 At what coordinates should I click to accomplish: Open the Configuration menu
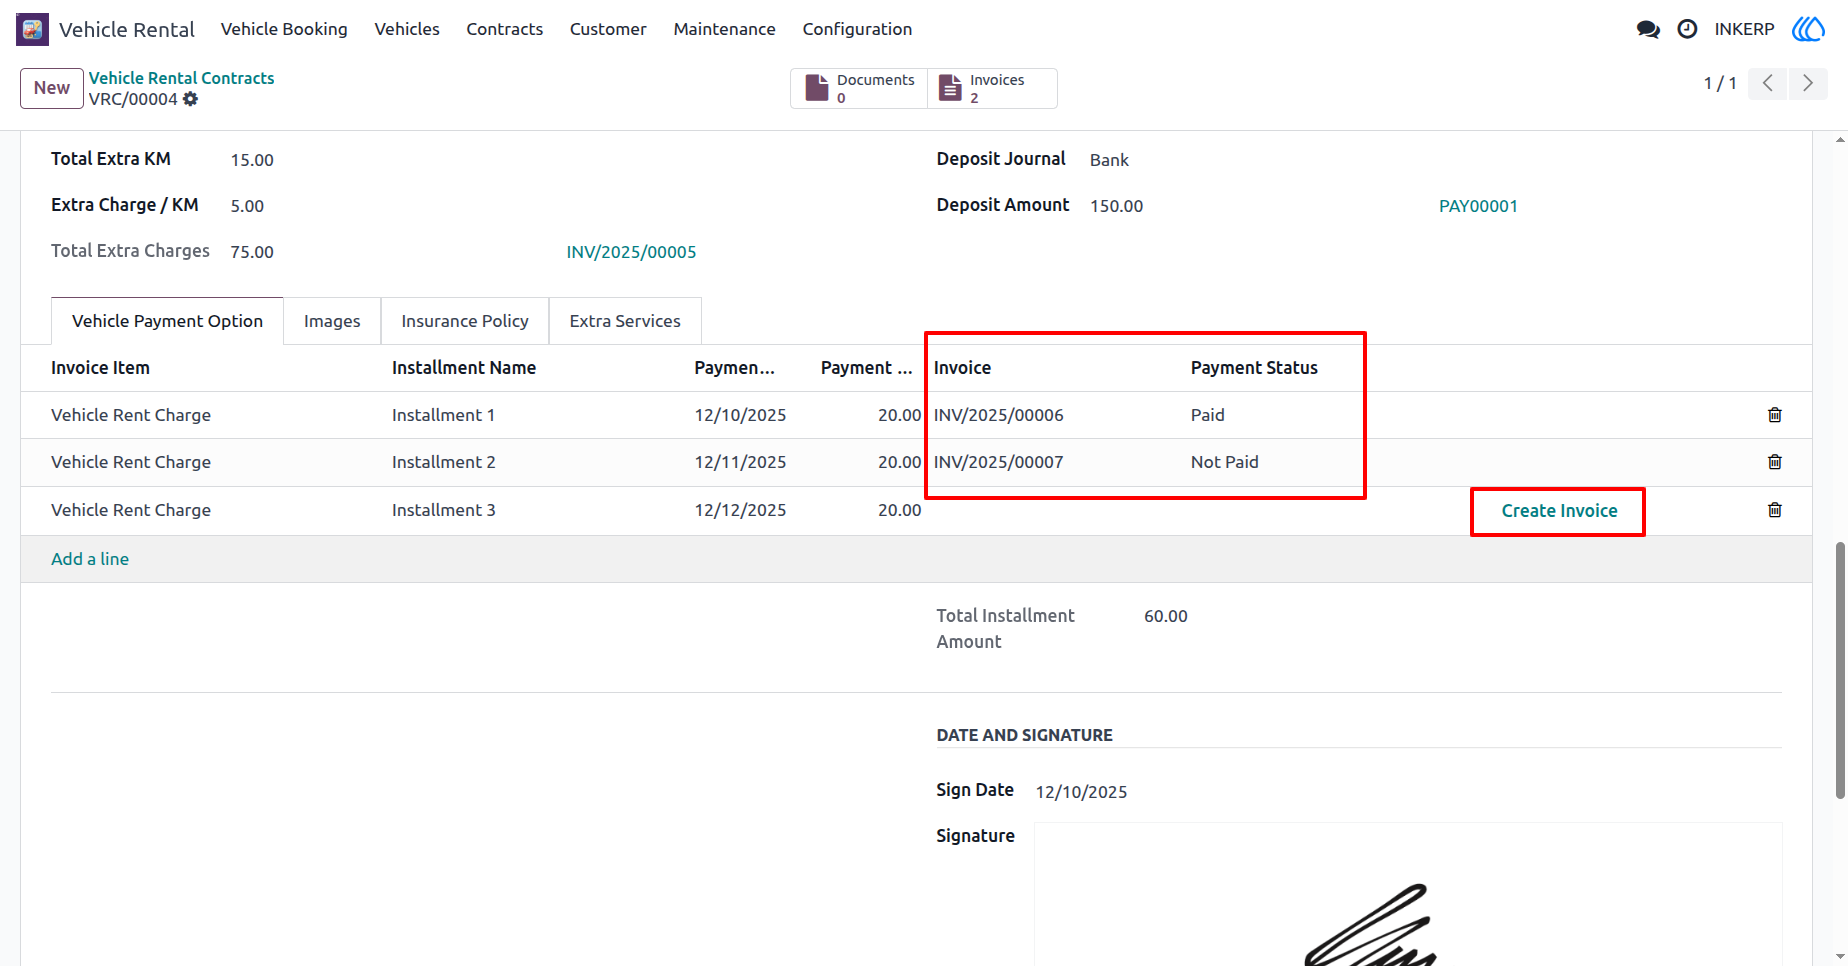[x=857, y=29]
